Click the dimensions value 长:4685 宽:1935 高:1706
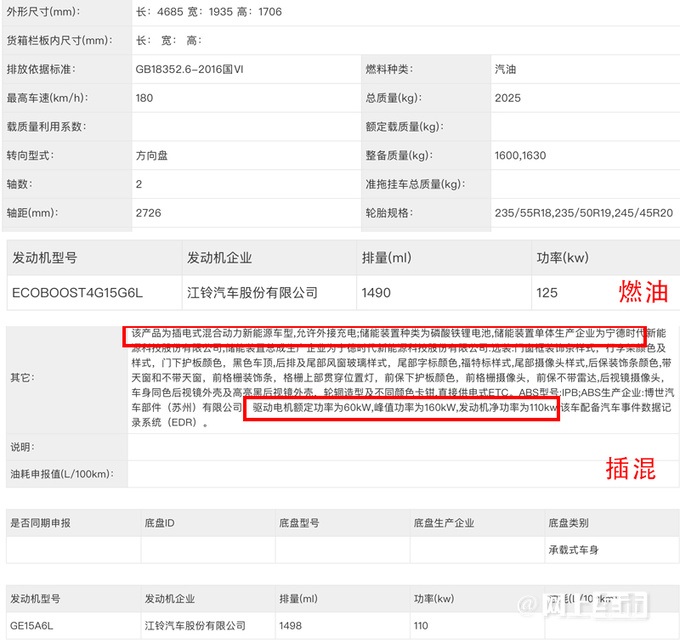Viewport: 680px width, 643px height. [209, 12]
